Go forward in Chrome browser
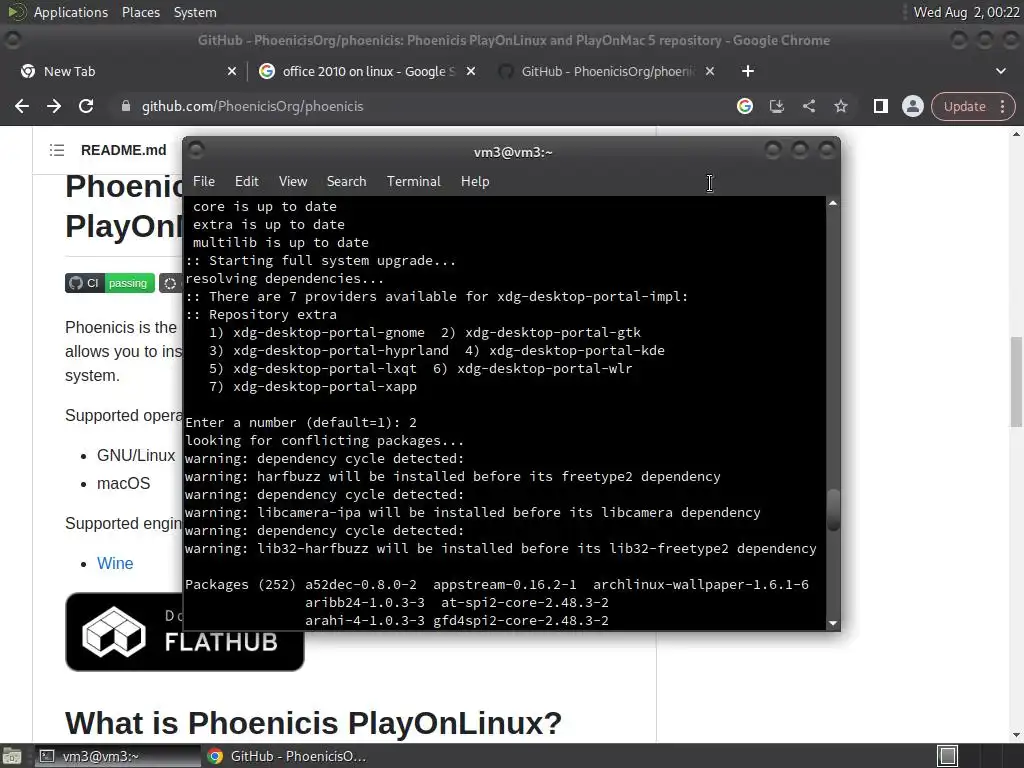Image resolution: width=1024 pixels, height=768 pixels. pyautogui.click(x=54, y=106)
